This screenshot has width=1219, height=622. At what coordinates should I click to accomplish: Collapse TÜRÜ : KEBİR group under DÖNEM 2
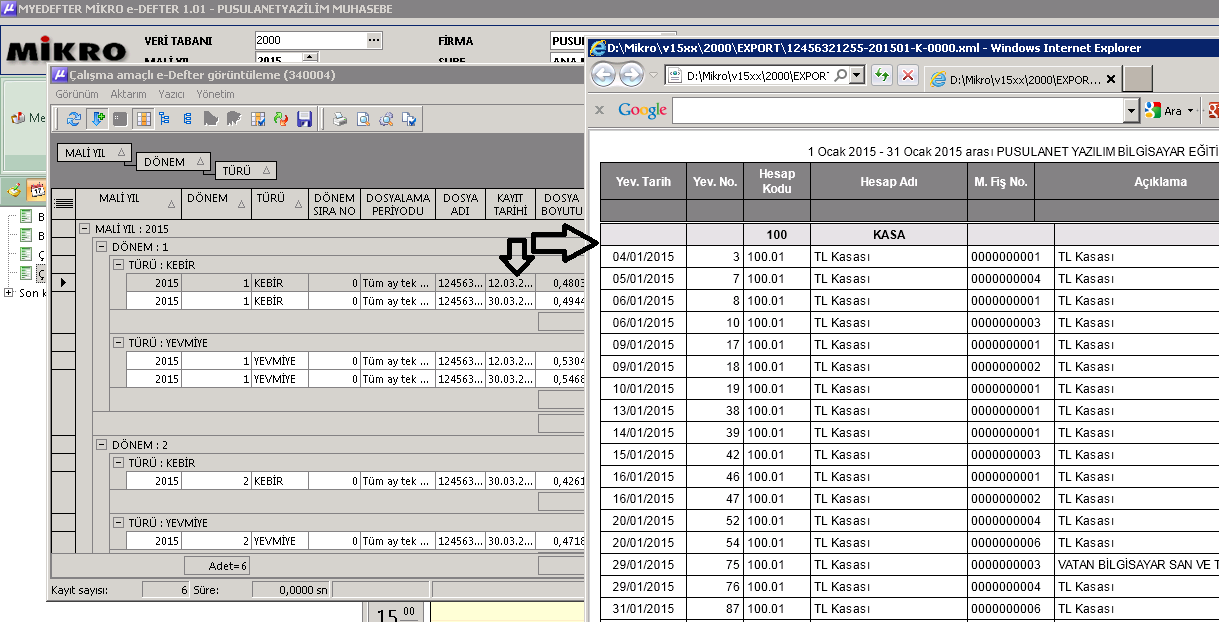click(118, 463)
